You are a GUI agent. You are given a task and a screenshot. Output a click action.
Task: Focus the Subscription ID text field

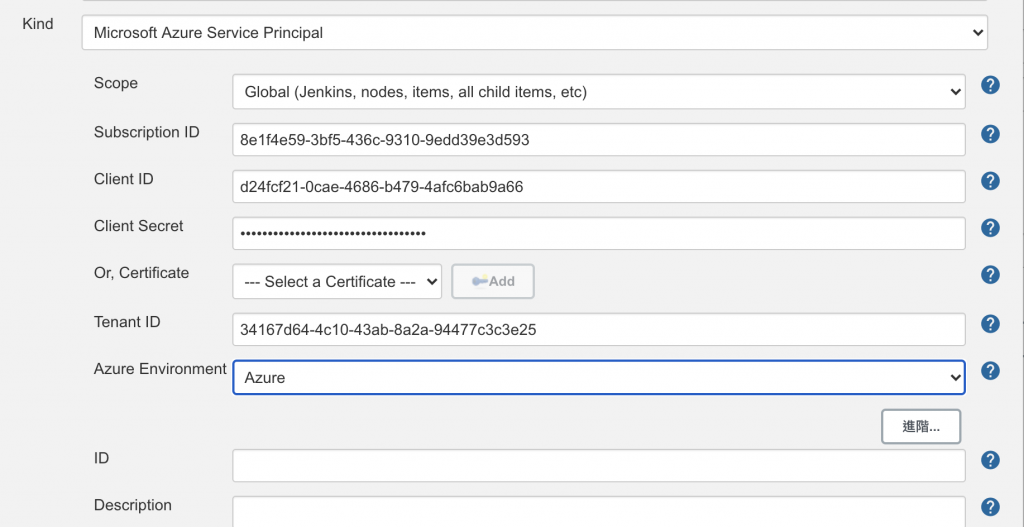(598, 140)
